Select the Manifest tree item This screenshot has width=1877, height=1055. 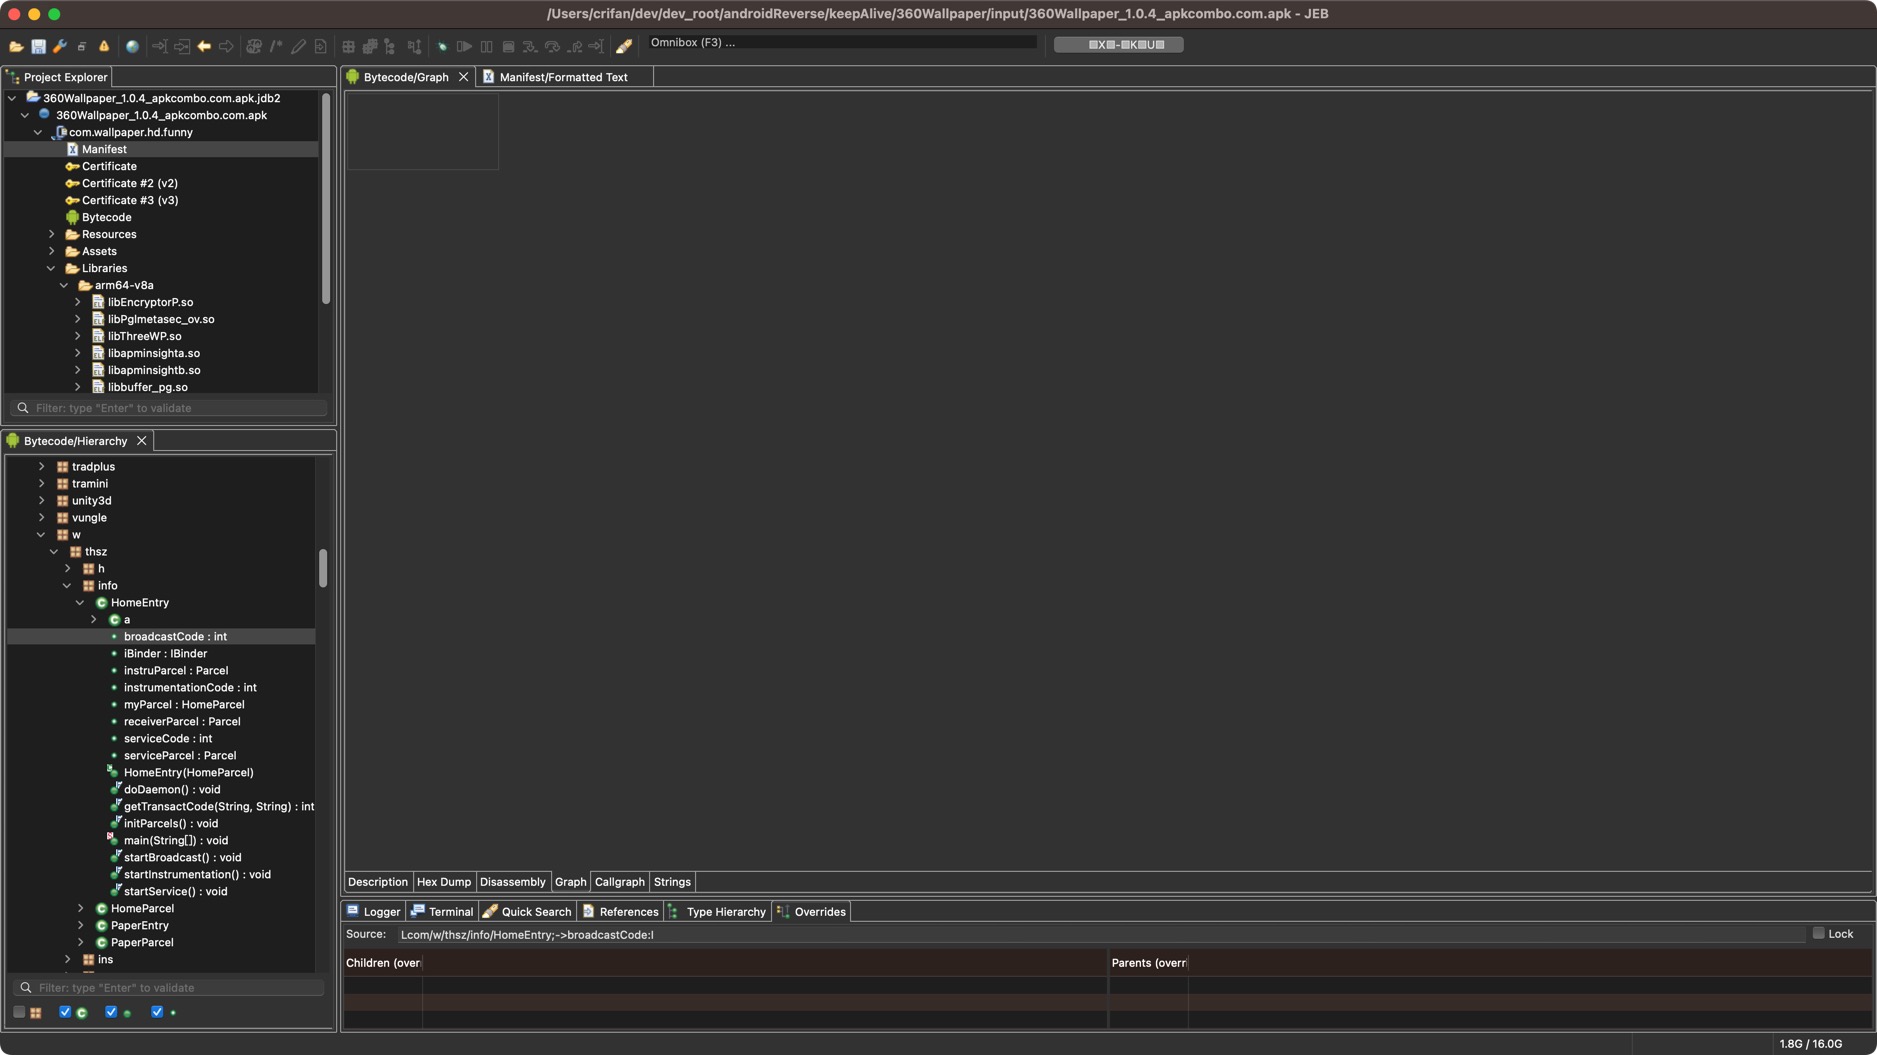[104, 149]
